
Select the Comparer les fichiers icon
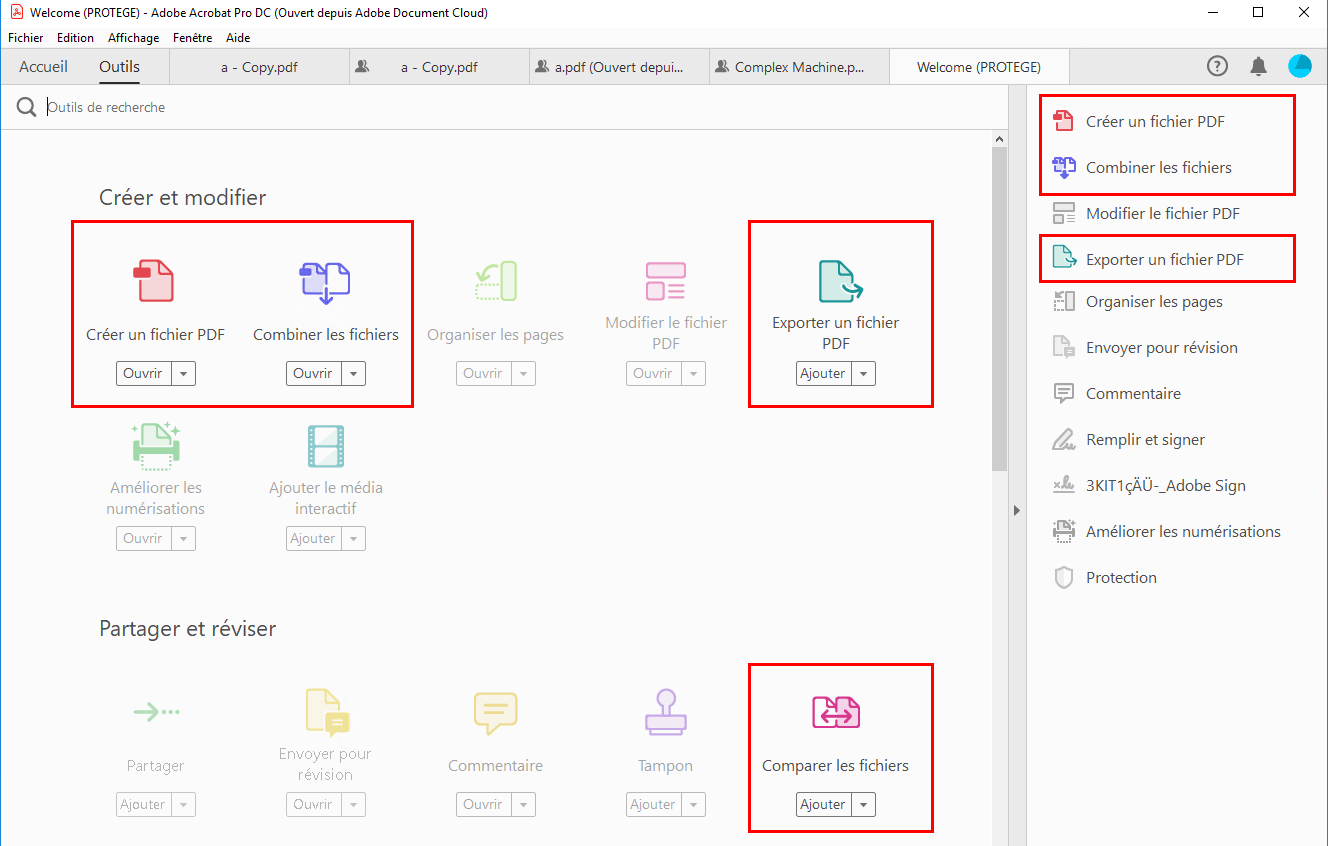(x=835, y=712)
